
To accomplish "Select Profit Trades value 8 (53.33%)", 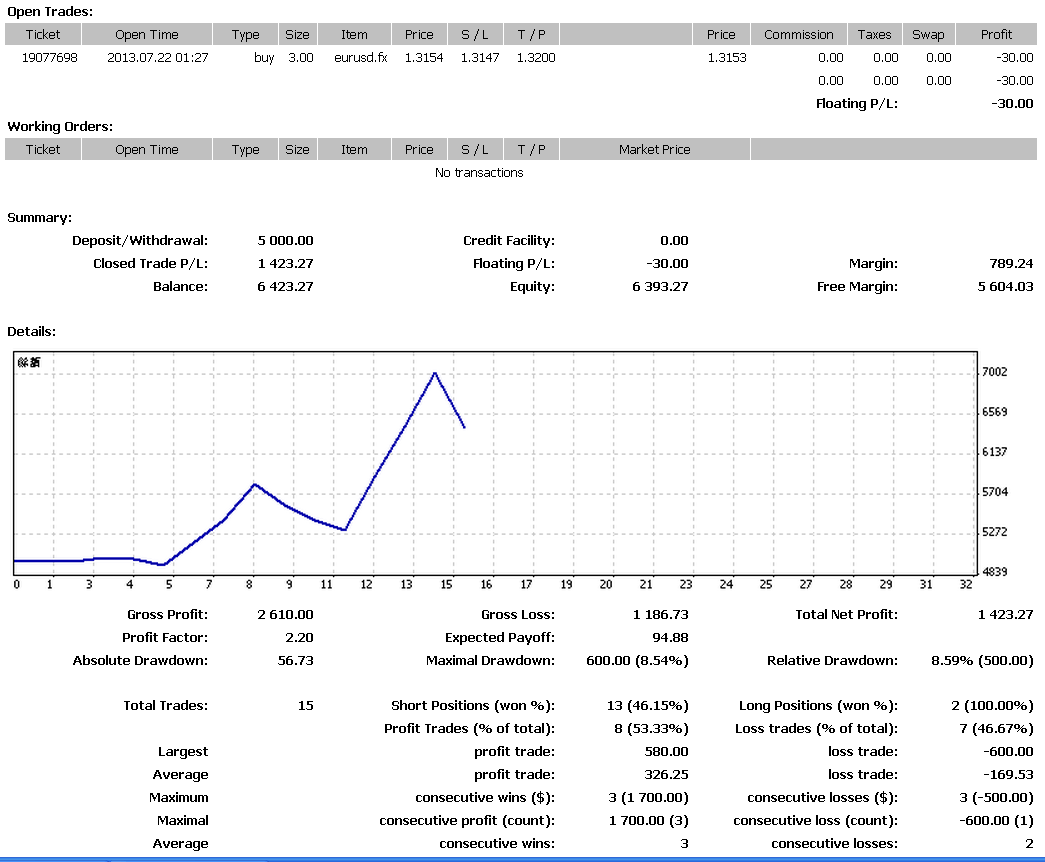I will click(x=651, y=729).
